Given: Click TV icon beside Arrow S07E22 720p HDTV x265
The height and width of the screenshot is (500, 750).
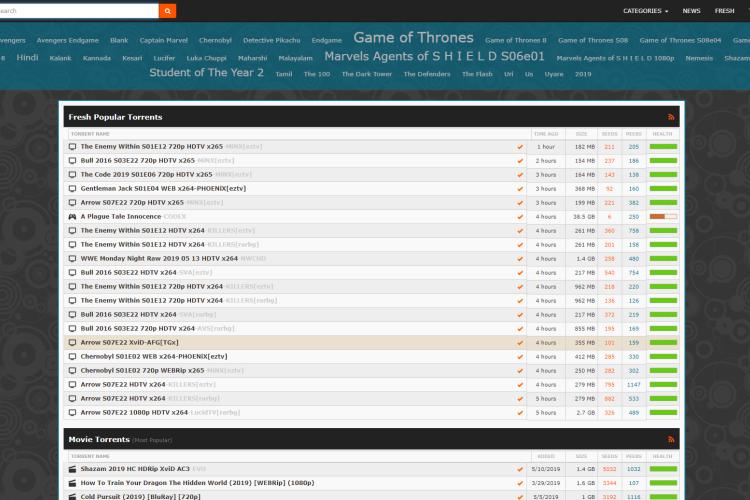Looking at the screenshot, I should (x=72, y=203).
